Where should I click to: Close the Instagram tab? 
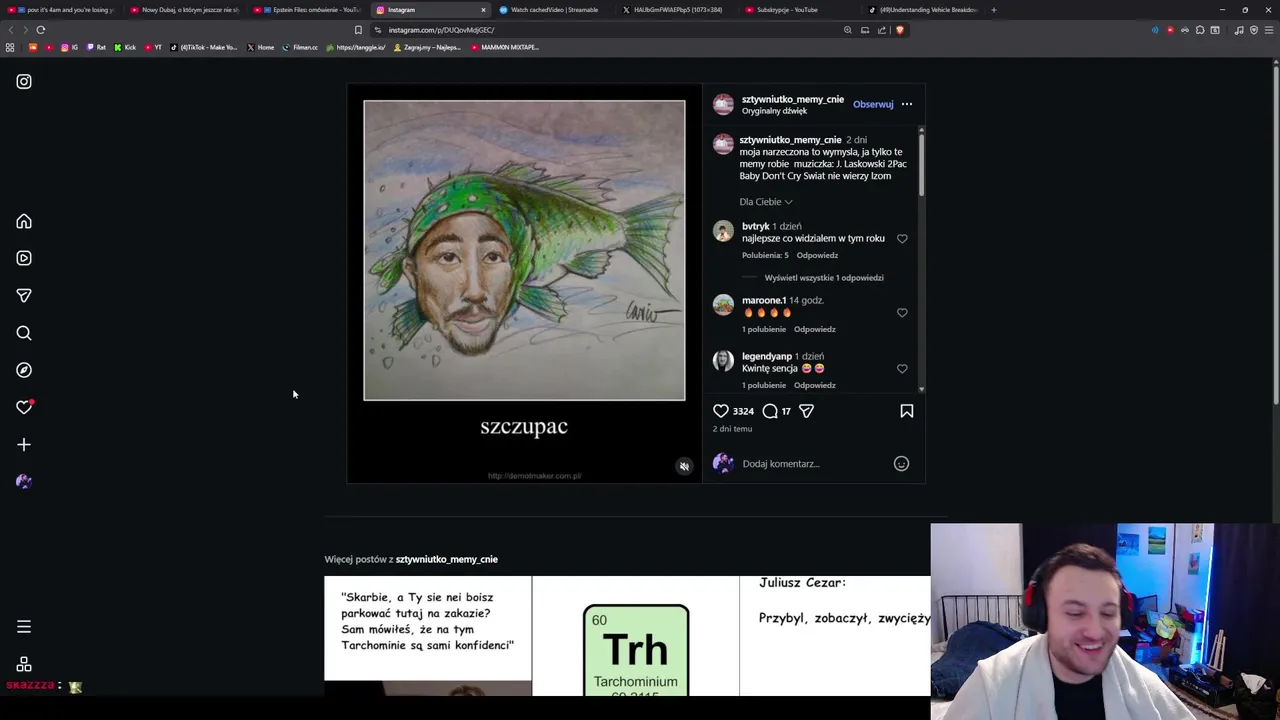coord(483,10)
